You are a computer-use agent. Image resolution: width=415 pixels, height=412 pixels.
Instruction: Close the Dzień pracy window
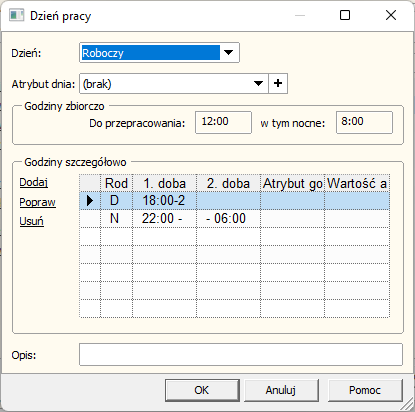click(391, 15)
